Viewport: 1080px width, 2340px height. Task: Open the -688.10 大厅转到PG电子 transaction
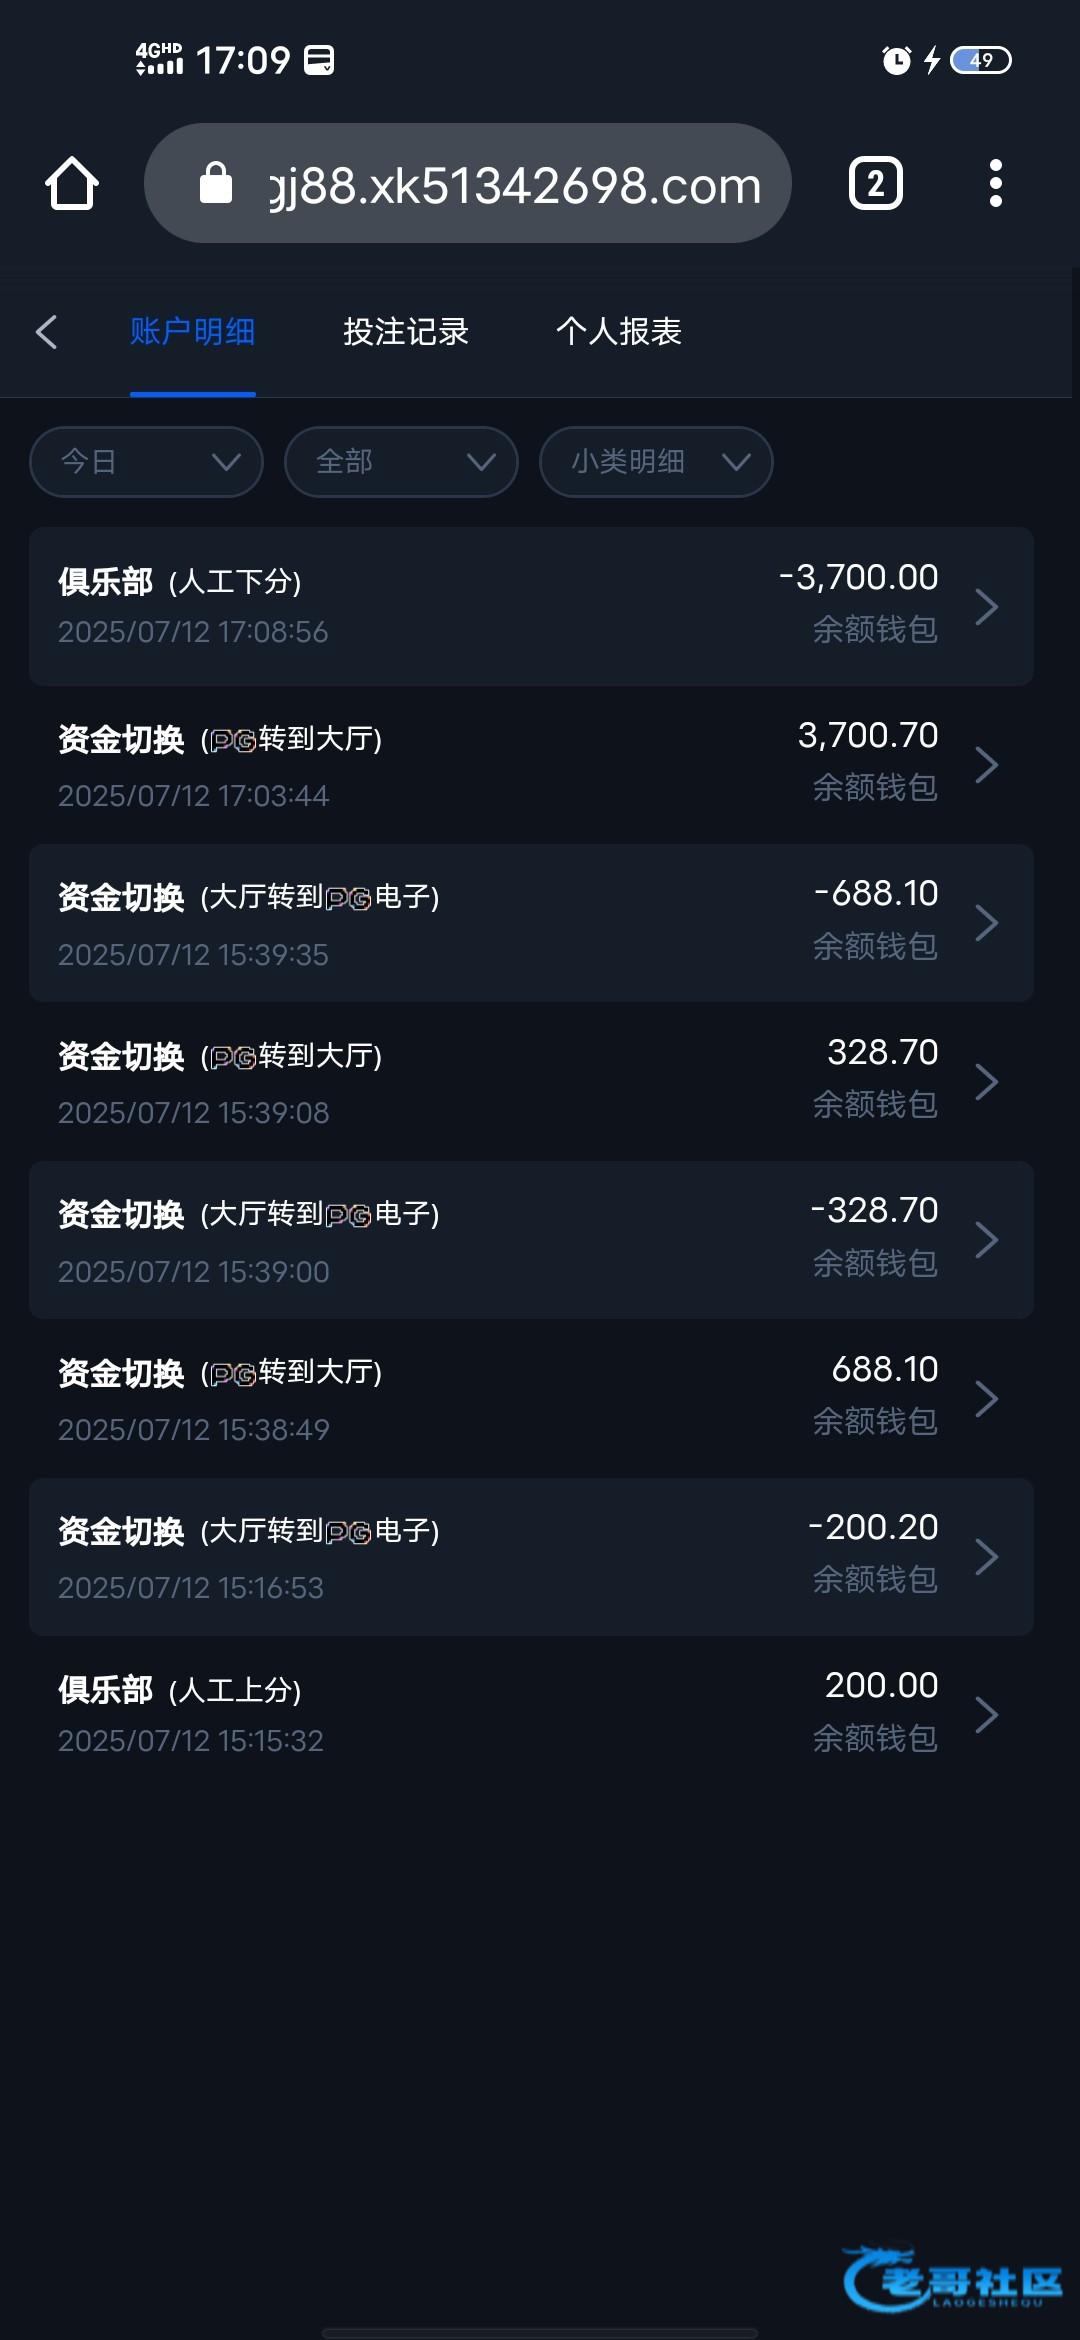[530, 923]
